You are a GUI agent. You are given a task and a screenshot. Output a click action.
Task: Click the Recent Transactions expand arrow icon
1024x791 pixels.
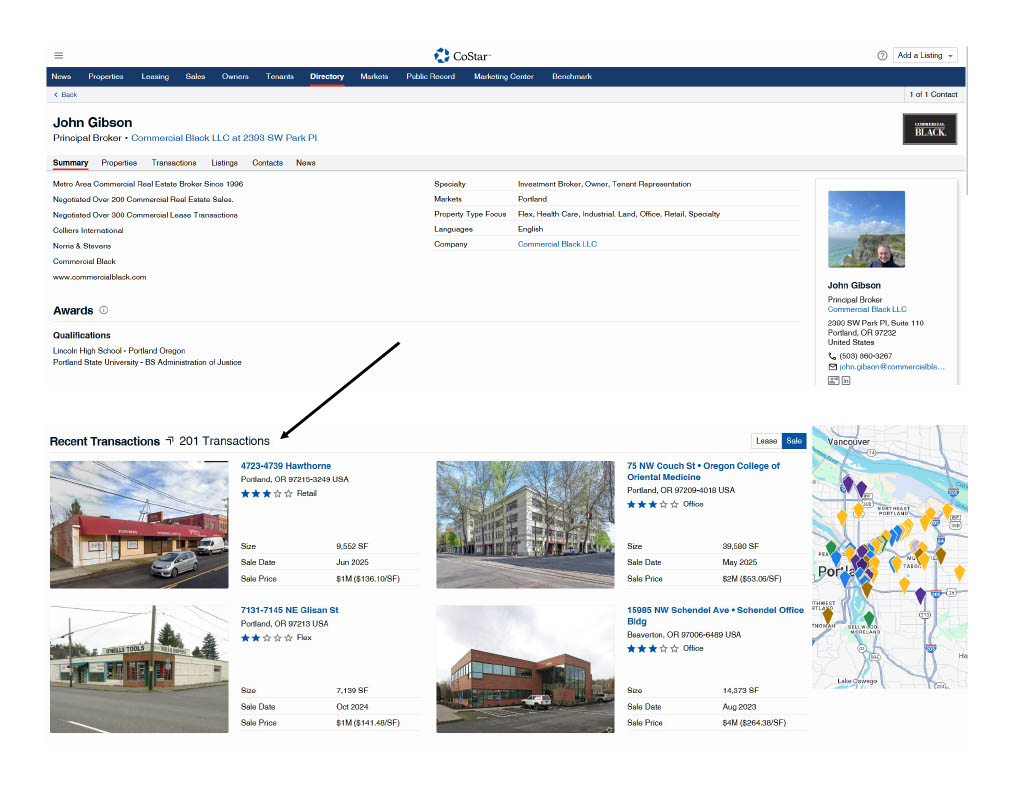169,441
